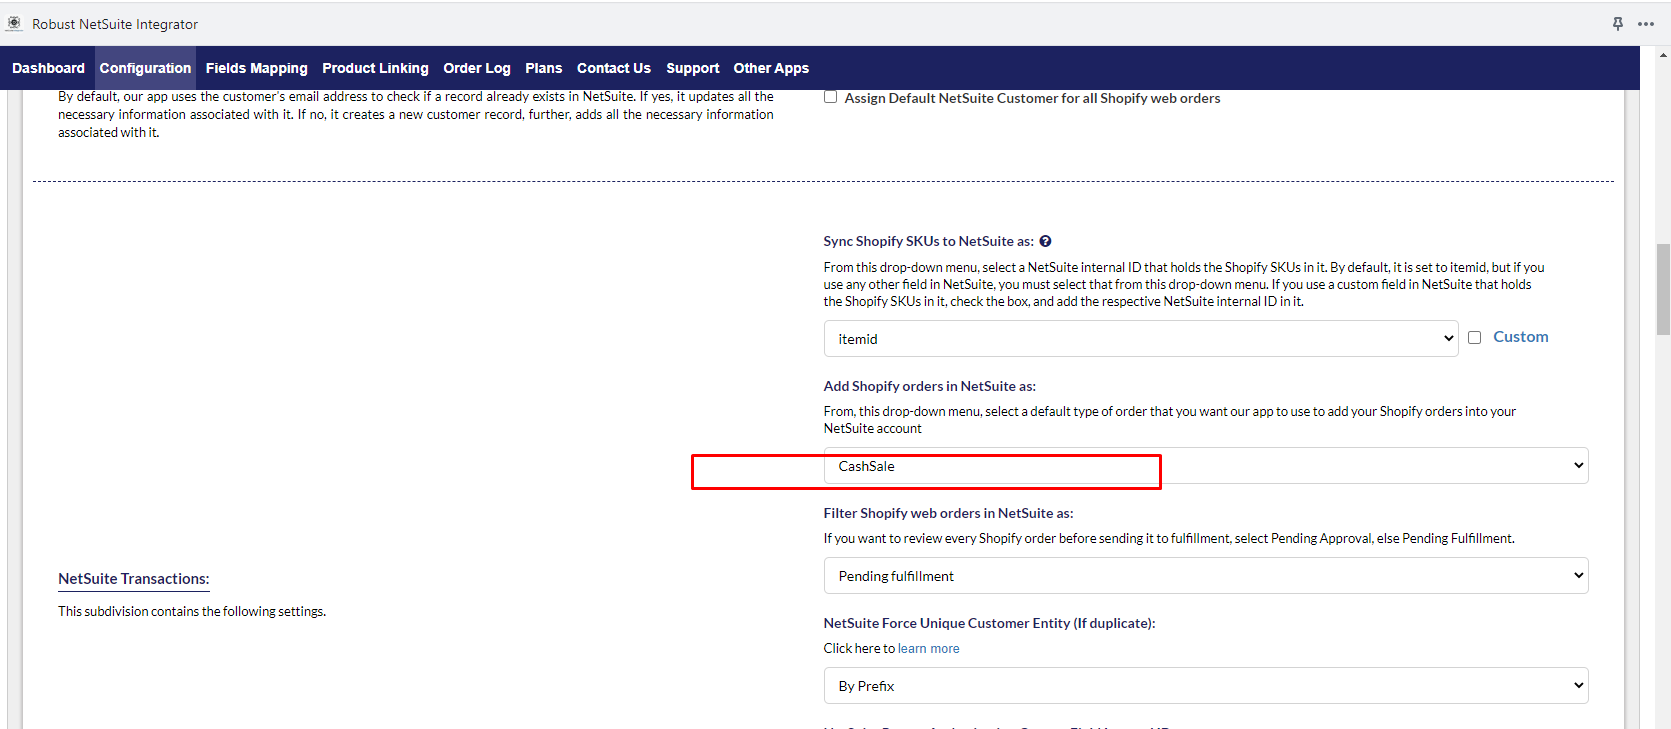1671x729 pixels.
Task: Open the Pending fulfillment filter dropdown
Action: pos(1206,576)
